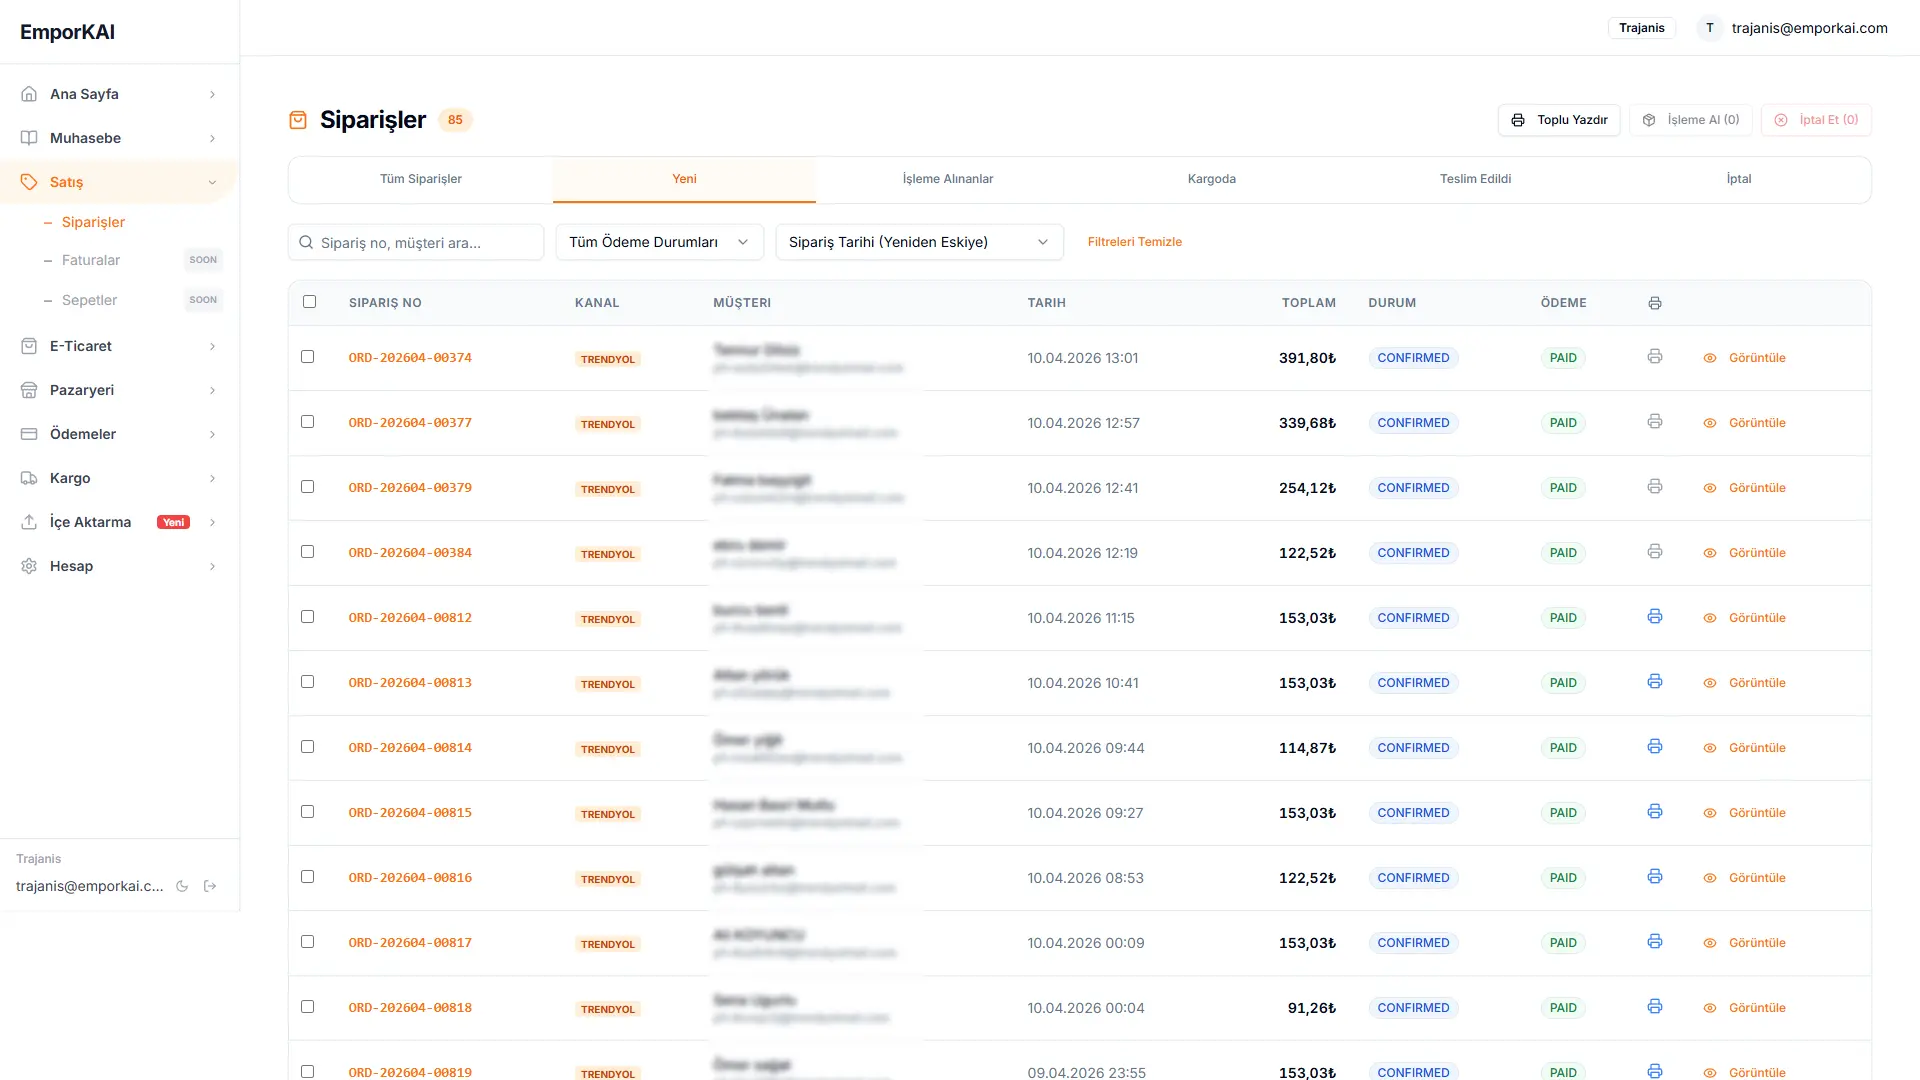Click the İşleme Al (0) button
Viewport: 1920px width, 1080px height.
(1691, 120)
